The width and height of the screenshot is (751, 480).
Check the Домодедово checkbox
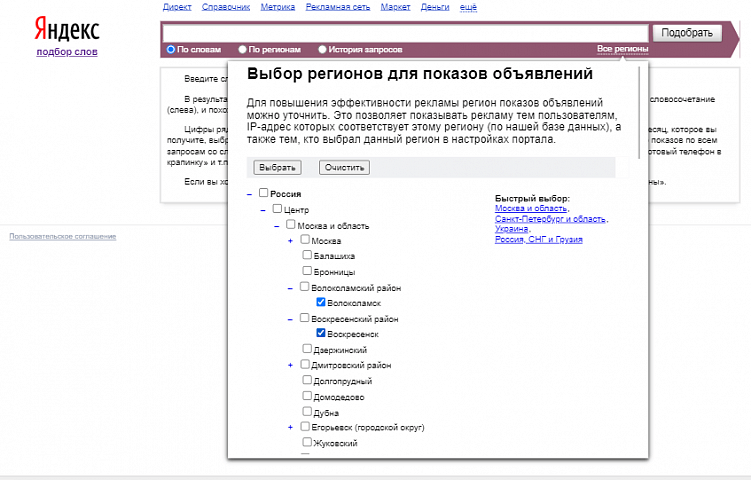307,396
